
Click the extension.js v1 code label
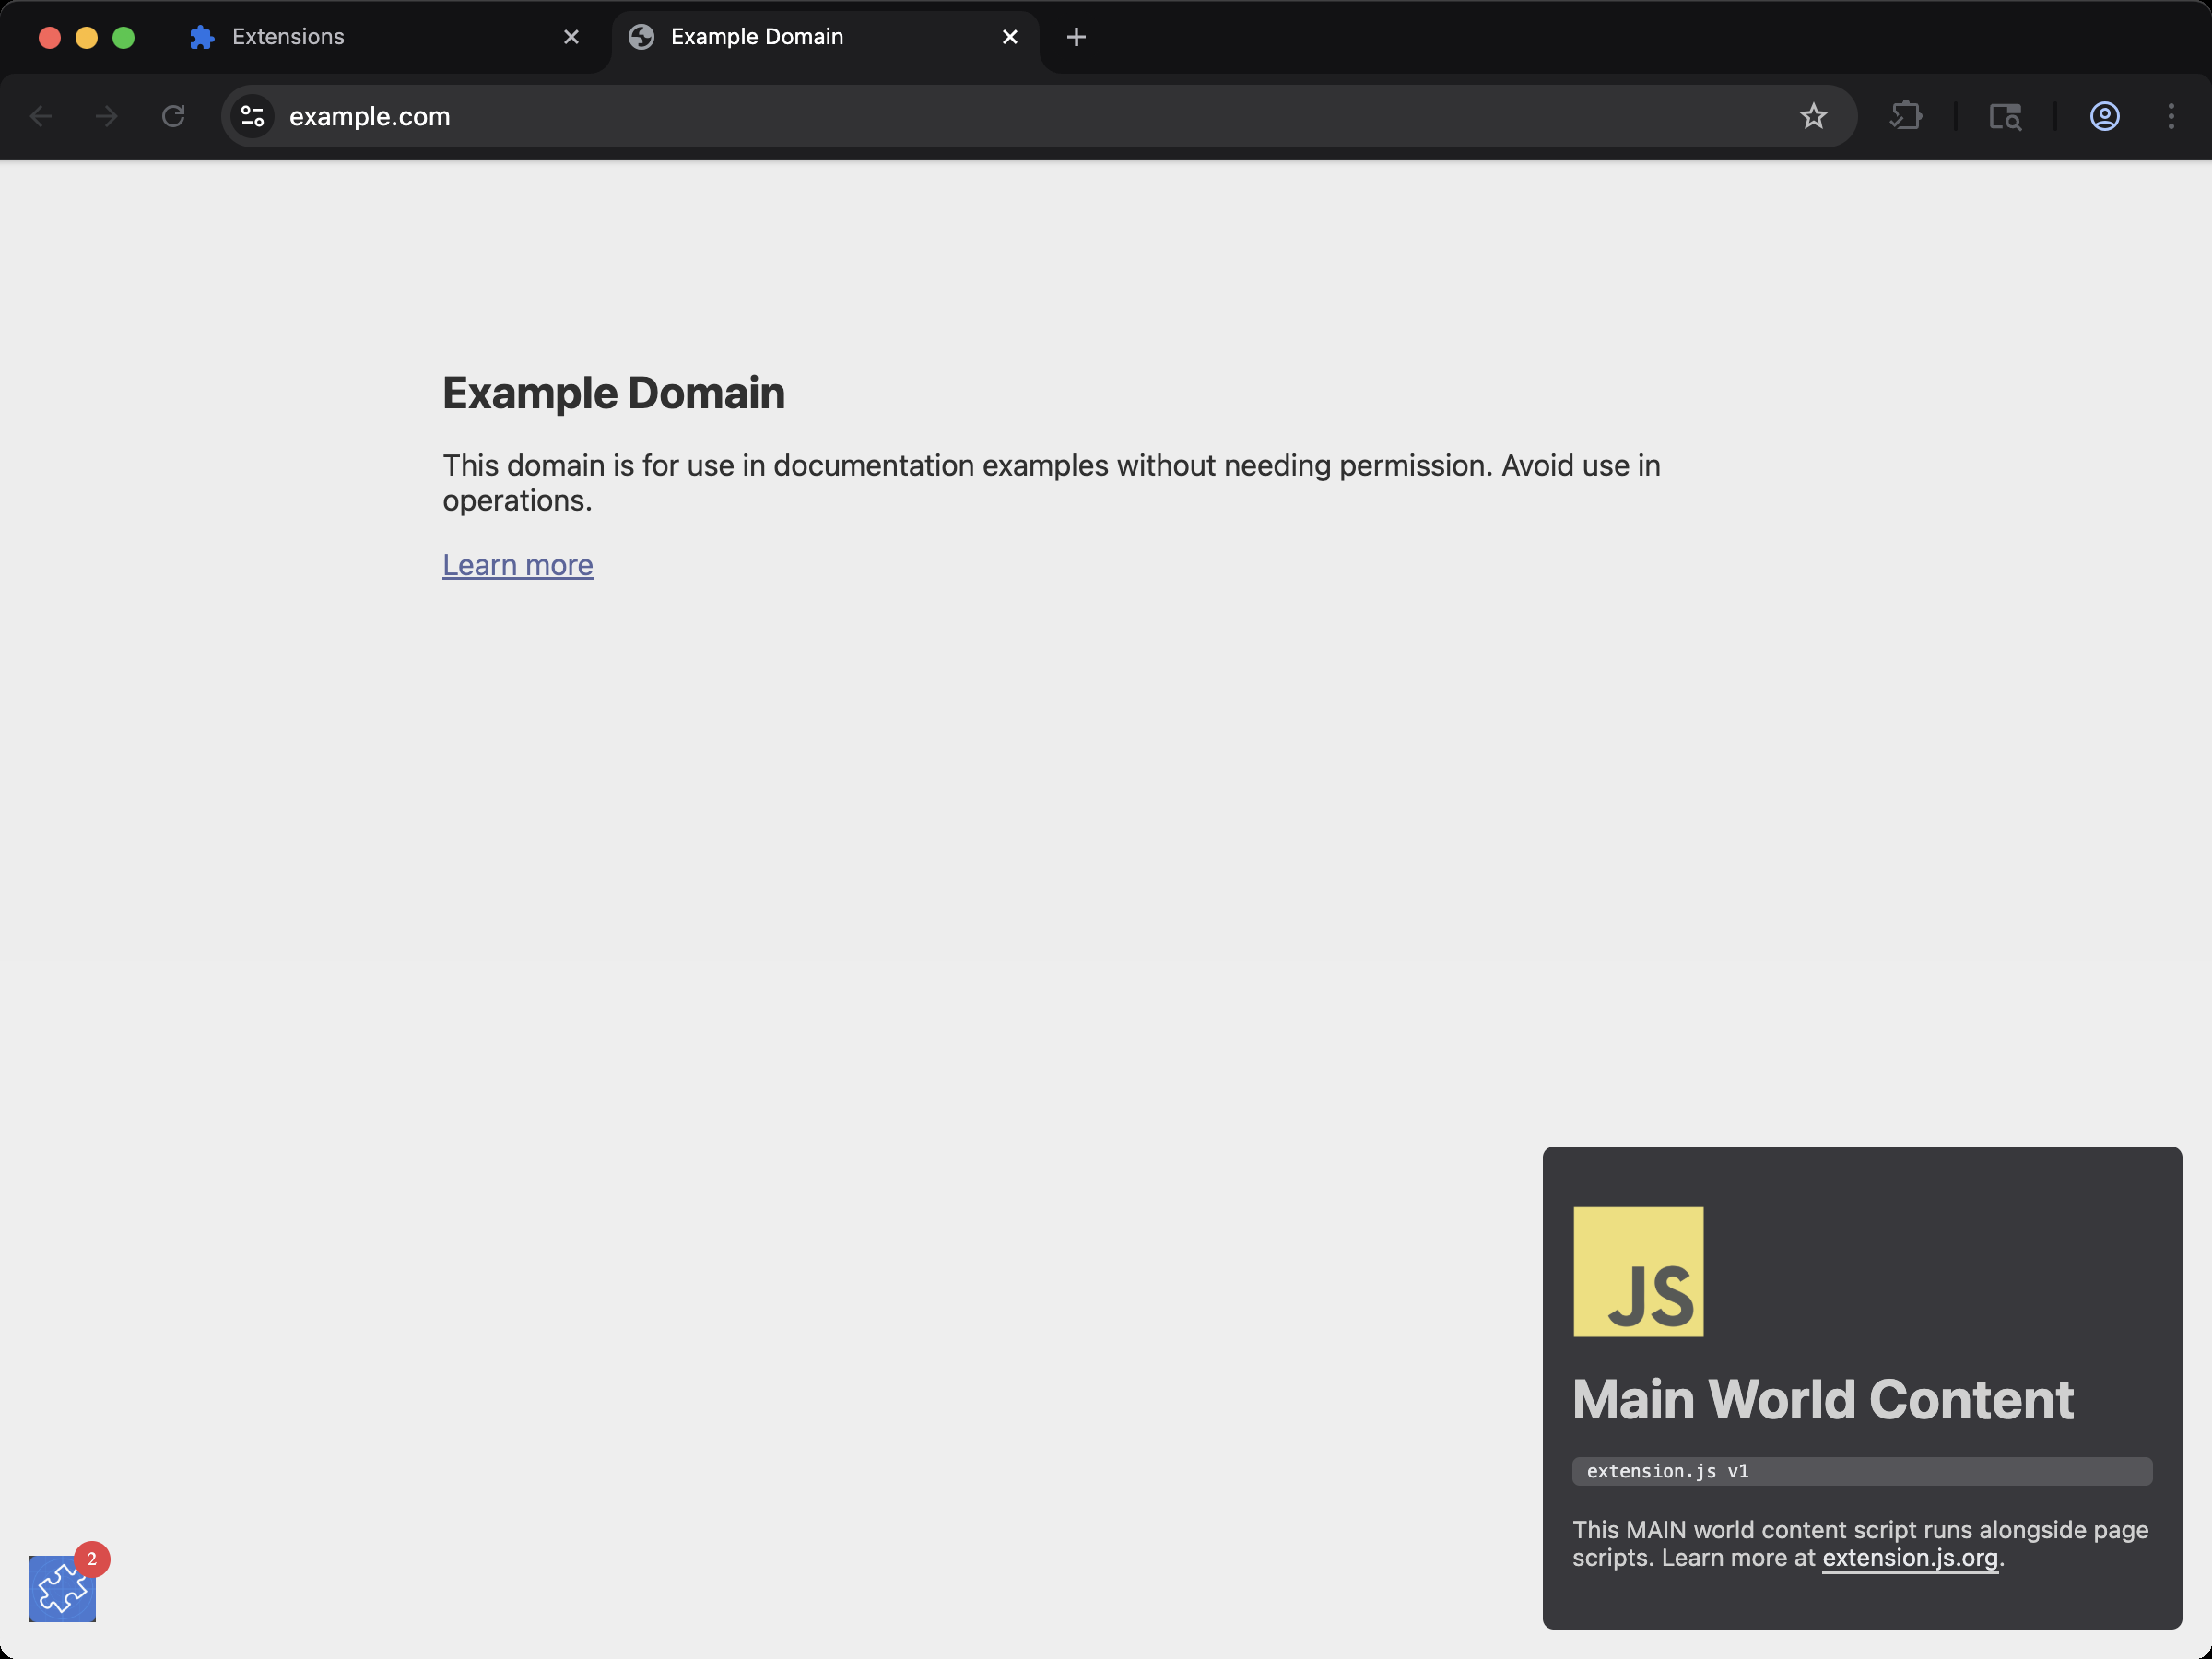pos(1861,1470)
